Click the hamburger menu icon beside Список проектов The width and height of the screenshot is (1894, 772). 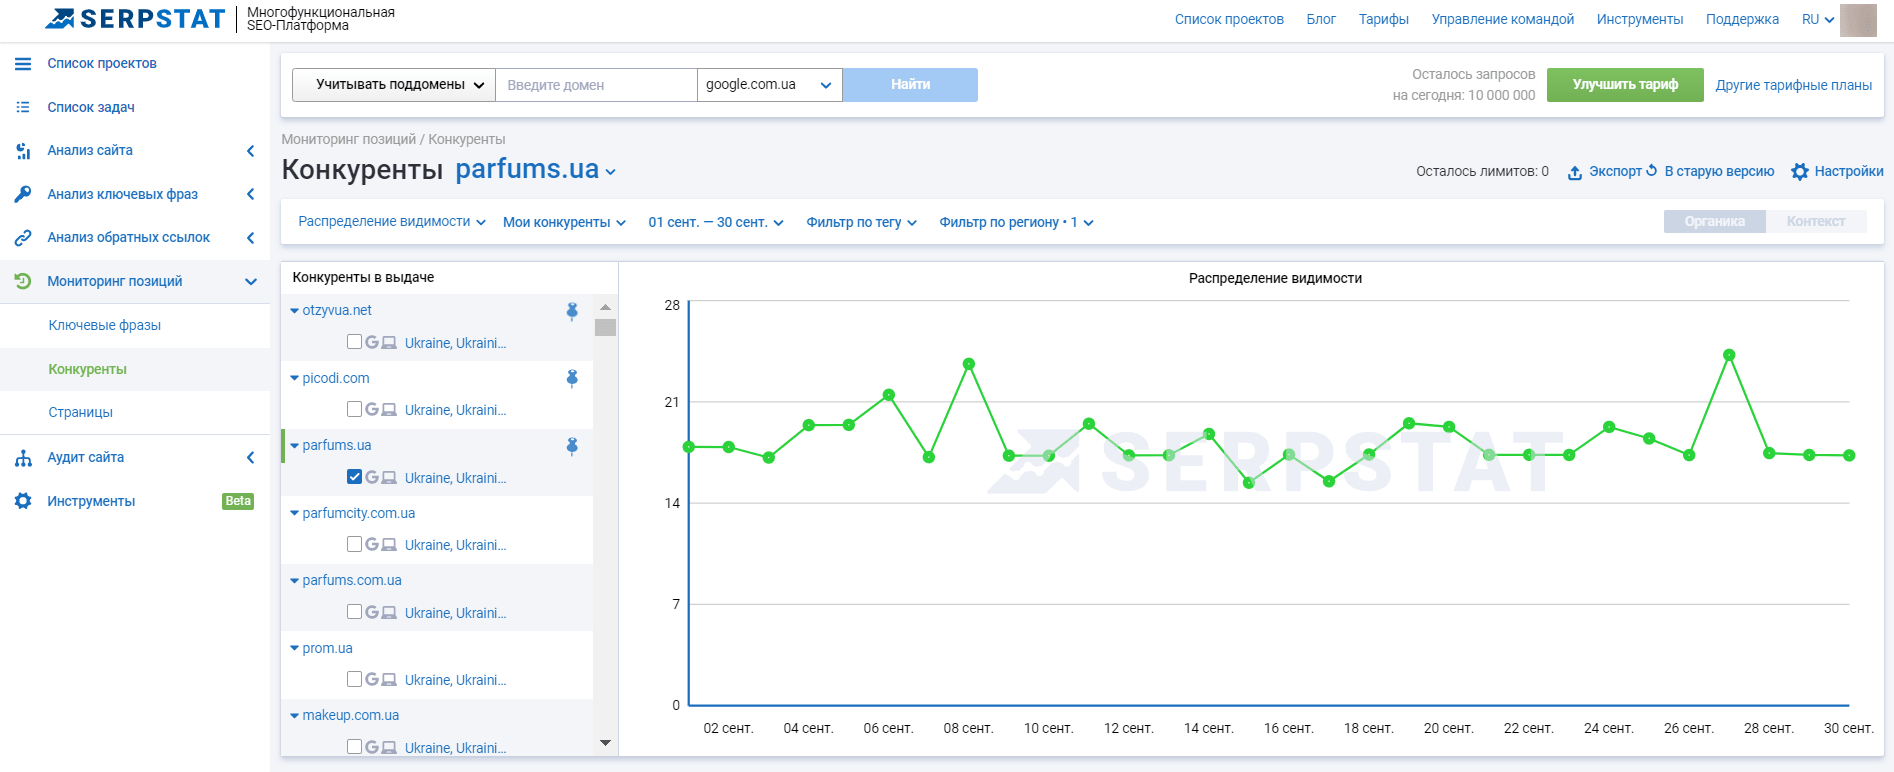point(23,63)
